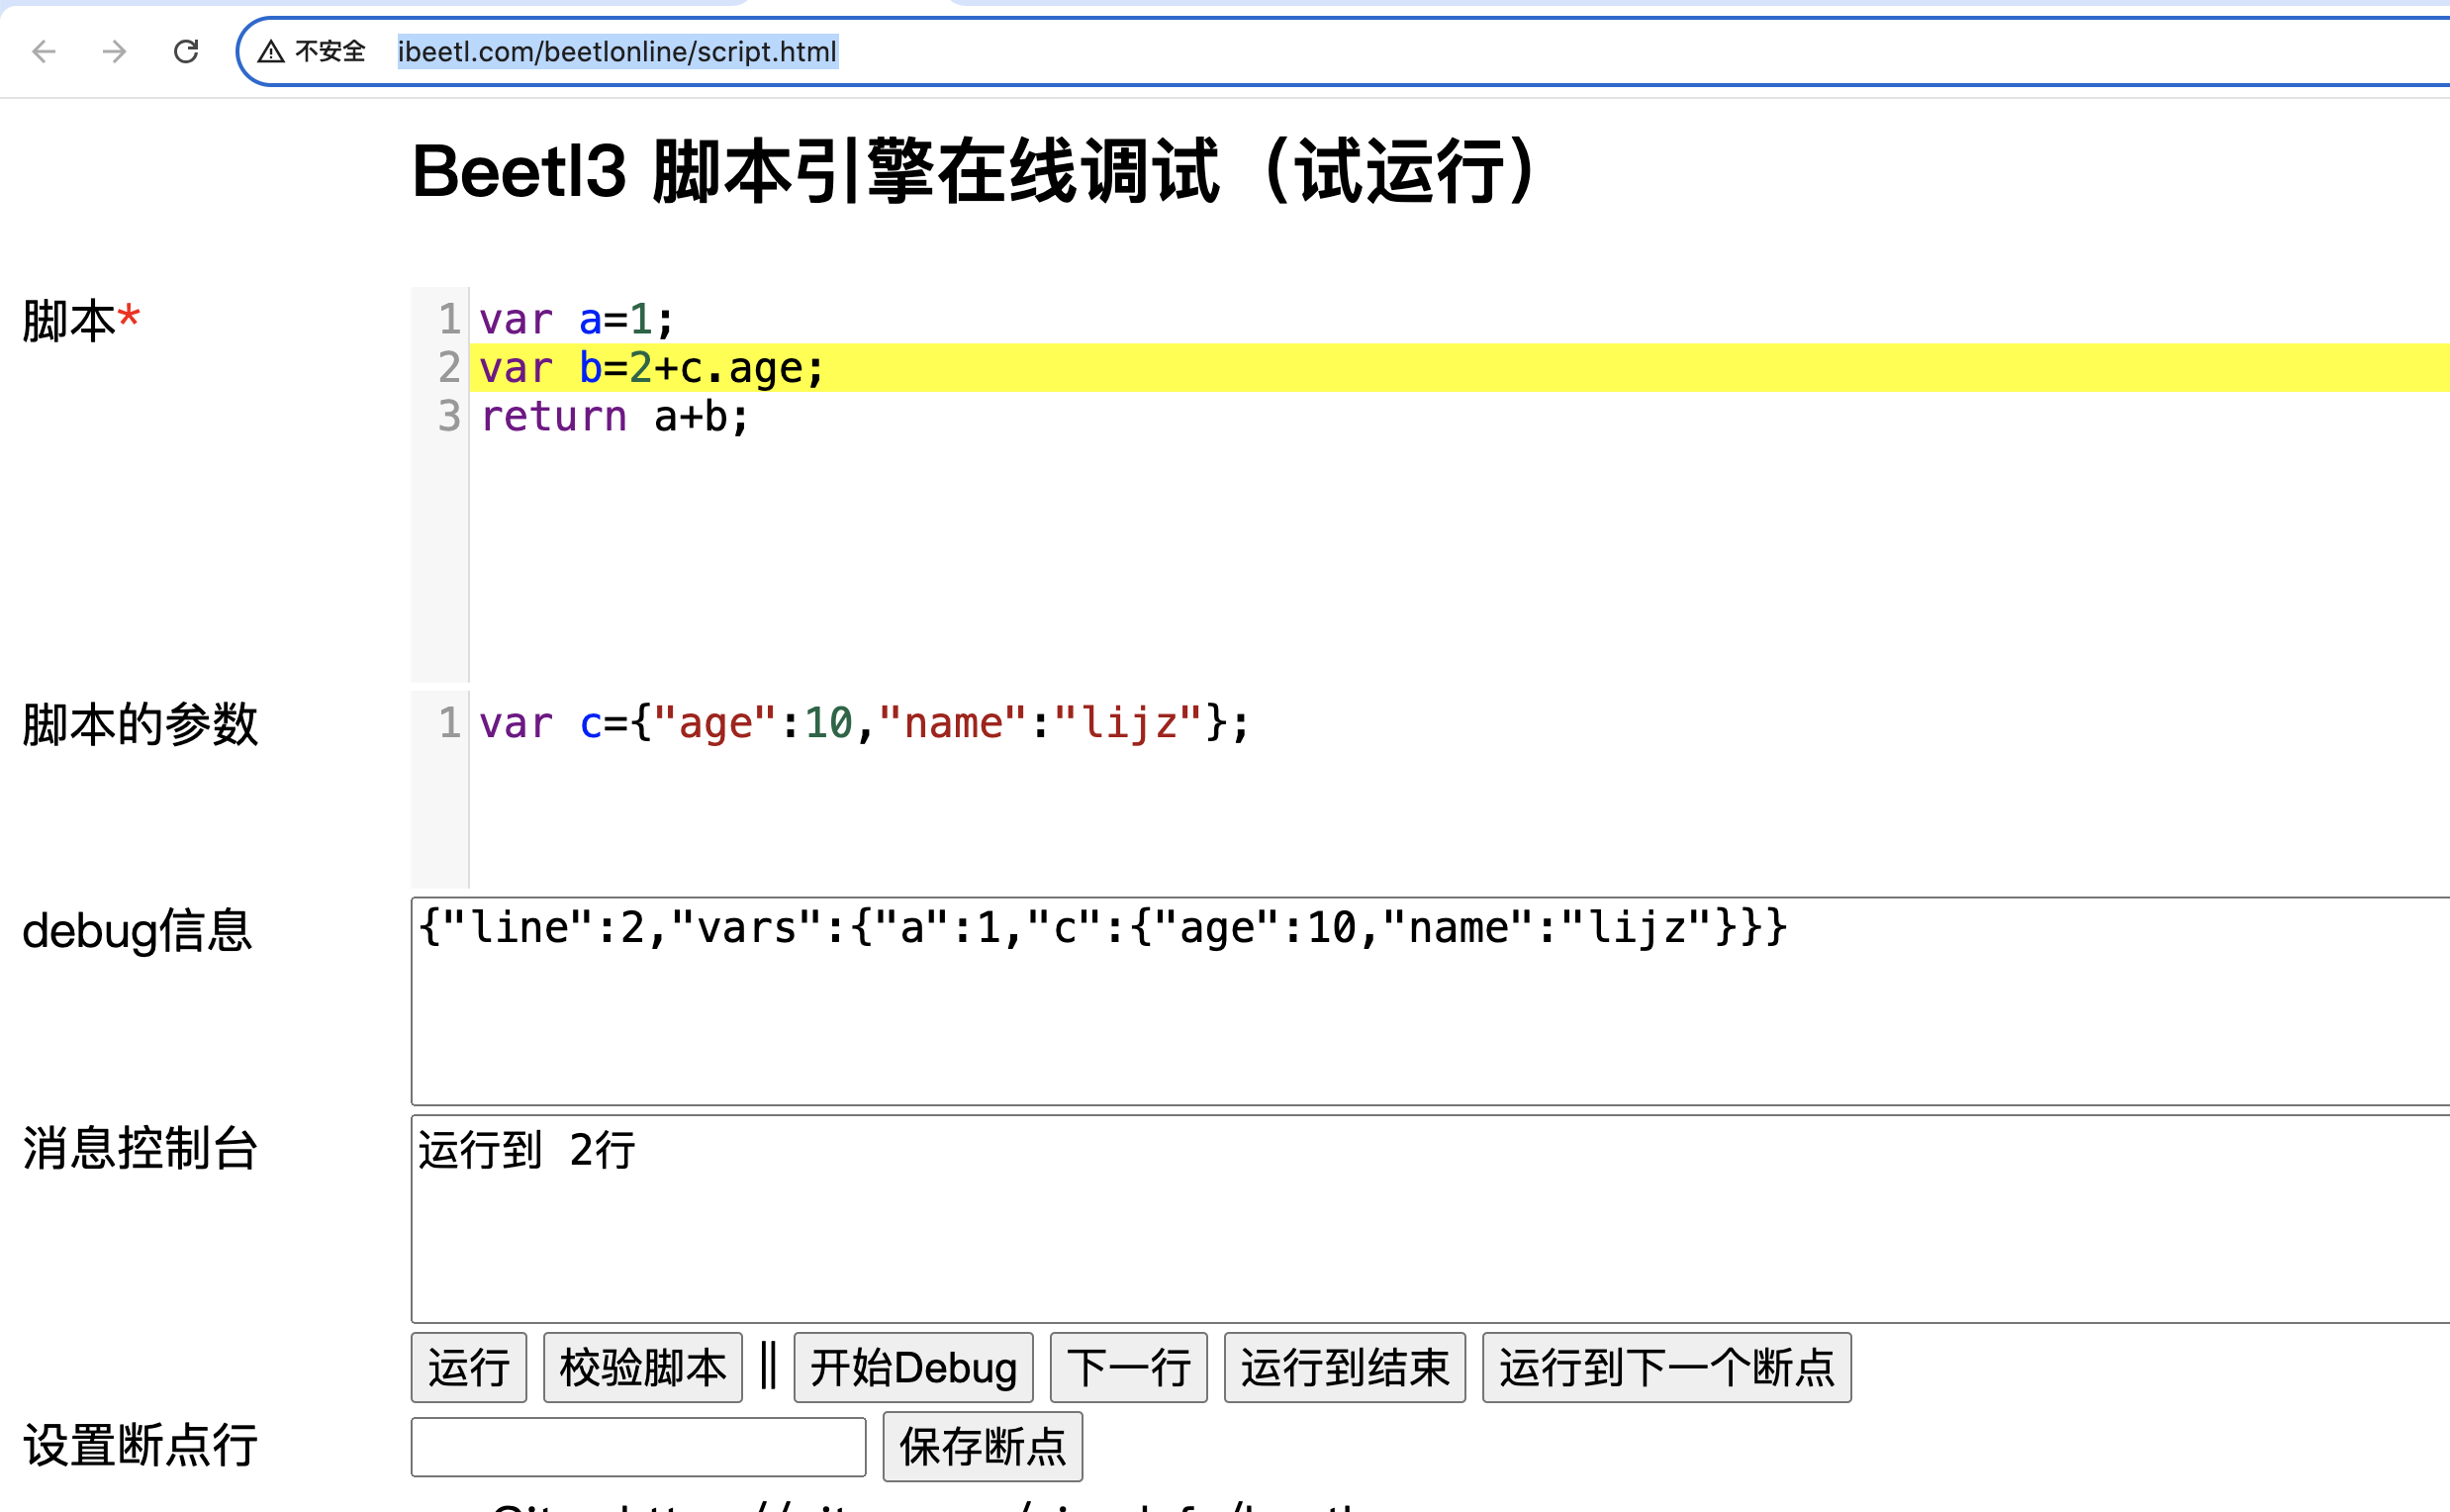Click line number 1 in script gutter
This screenshot has height=1512, width=2450.
point(449,320)
